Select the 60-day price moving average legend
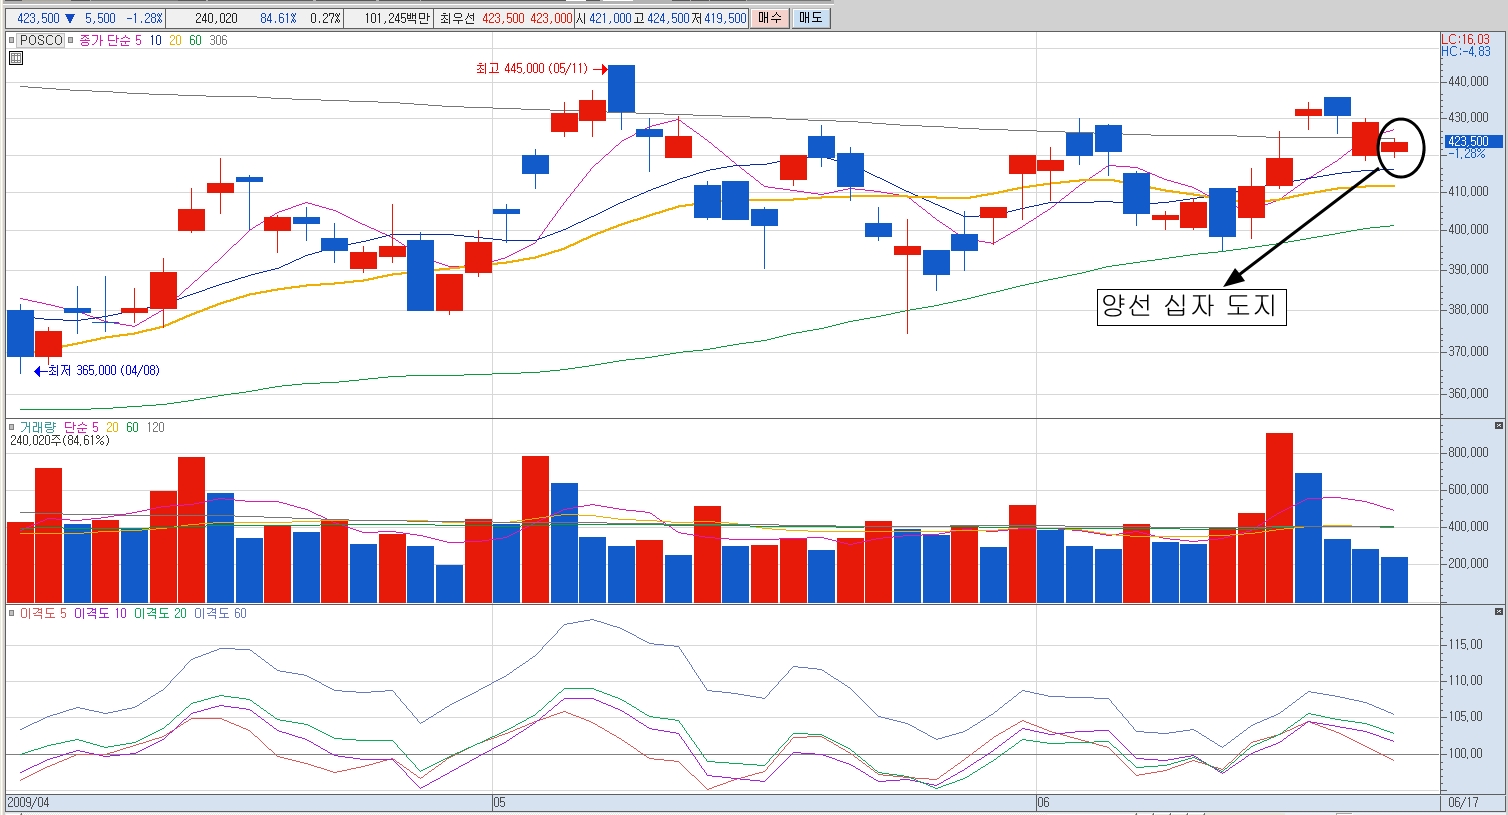1508x815 pixels. [x=195, y=41]
